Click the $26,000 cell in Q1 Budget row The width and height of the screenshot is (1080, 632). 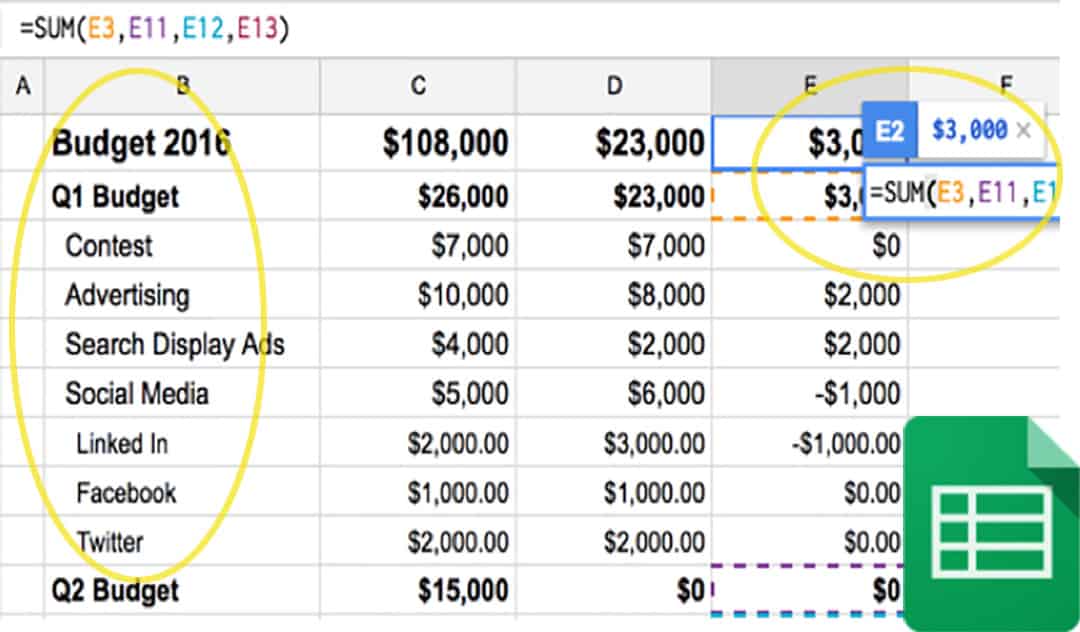pyautogui.click(x=462, y=197)
